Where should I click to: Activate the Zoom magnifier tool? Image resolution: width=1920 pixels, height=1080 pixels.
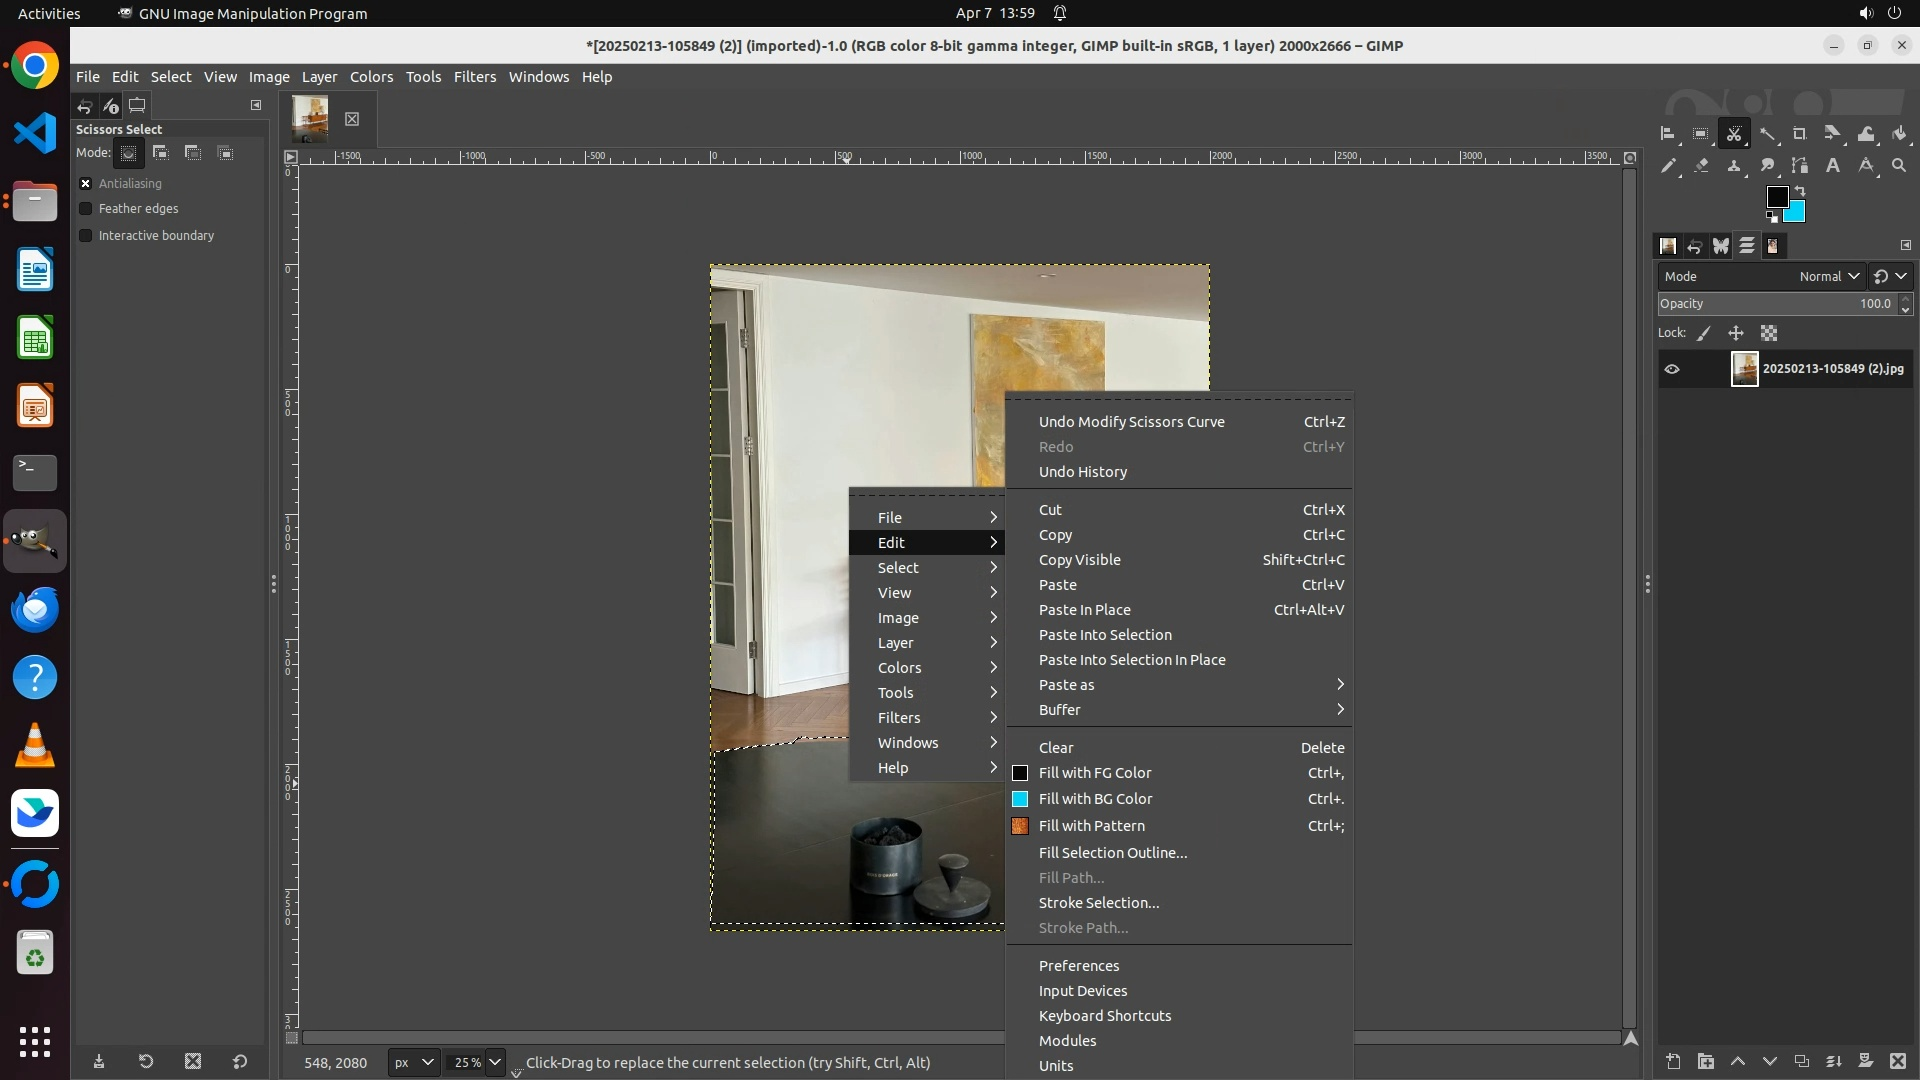(1899, 166)
